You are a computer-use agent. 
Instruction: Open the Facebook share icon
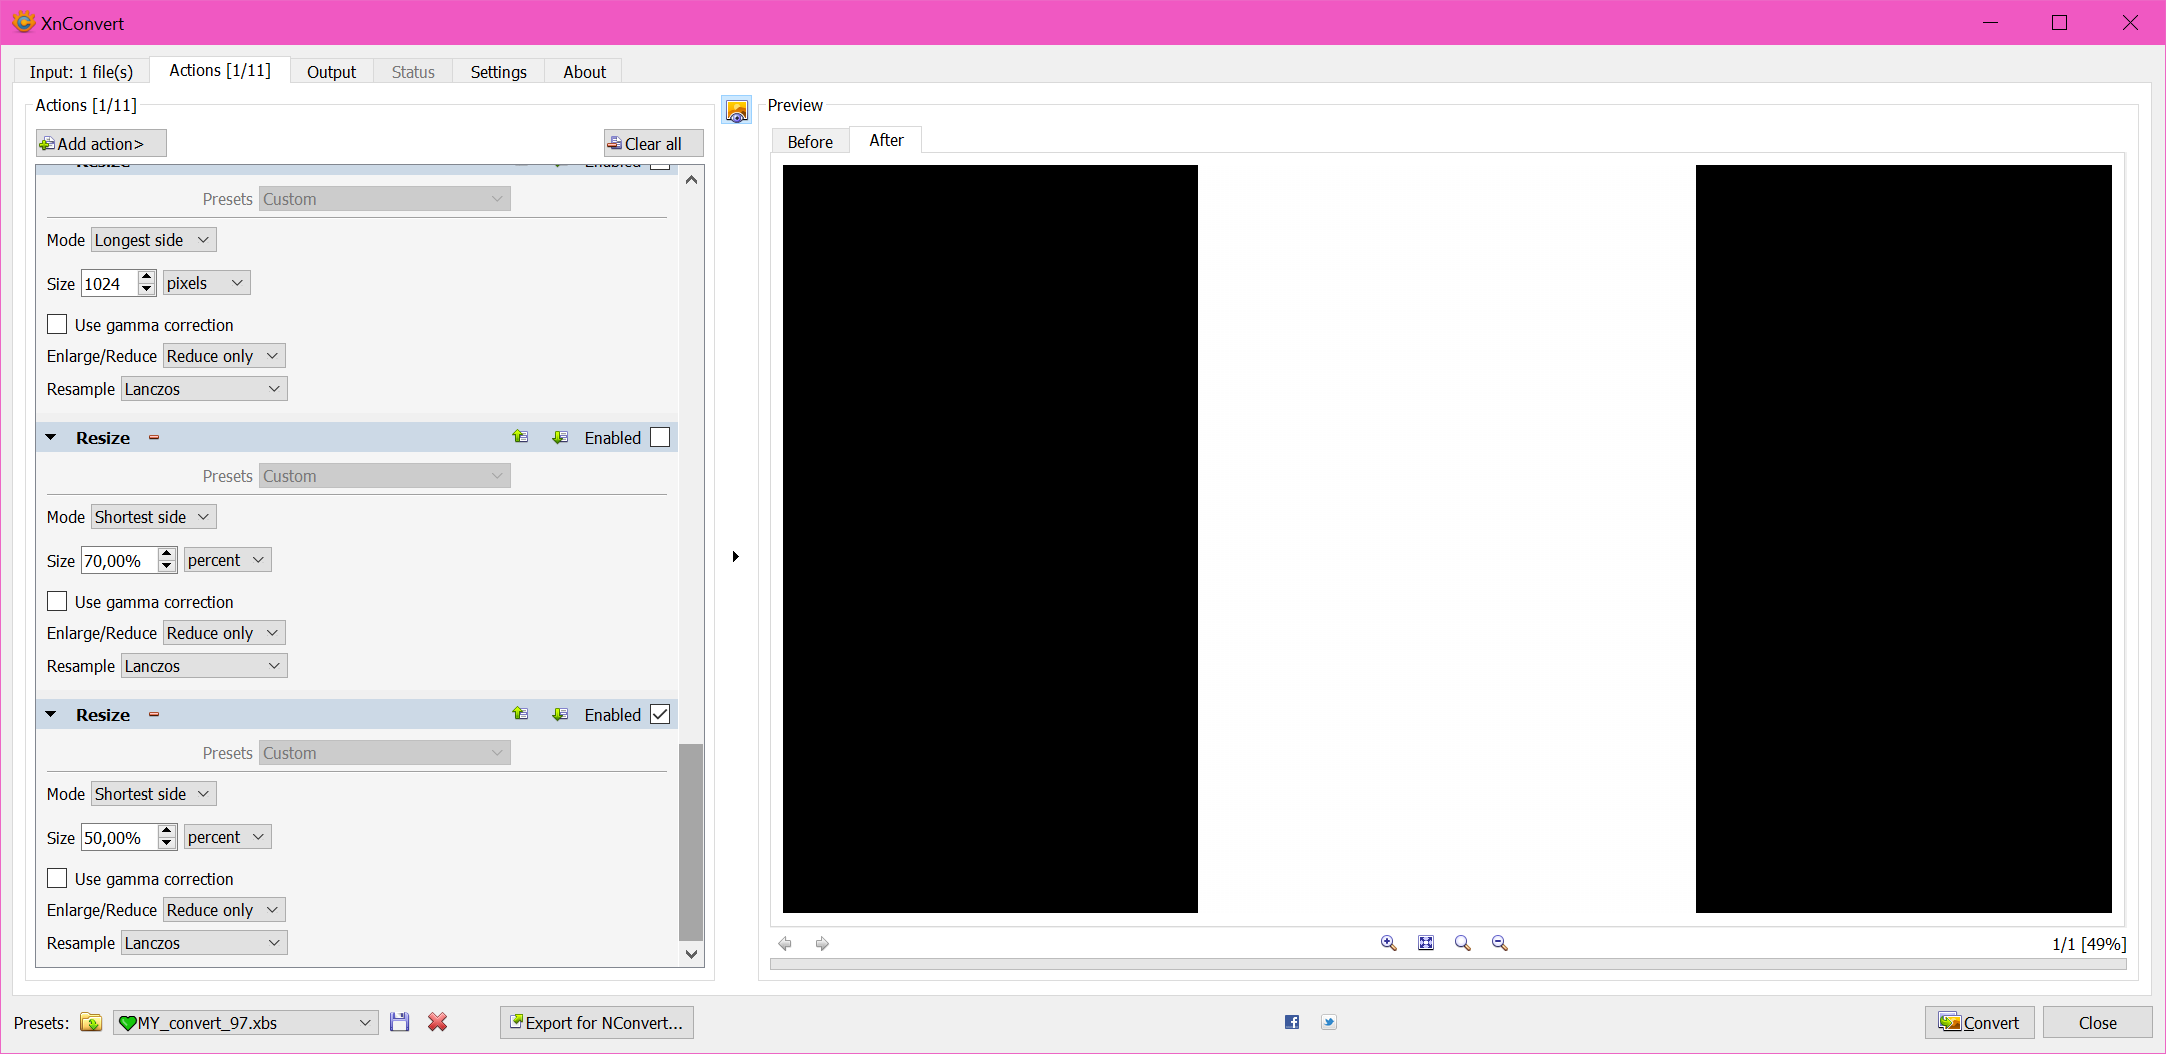1292,1022
